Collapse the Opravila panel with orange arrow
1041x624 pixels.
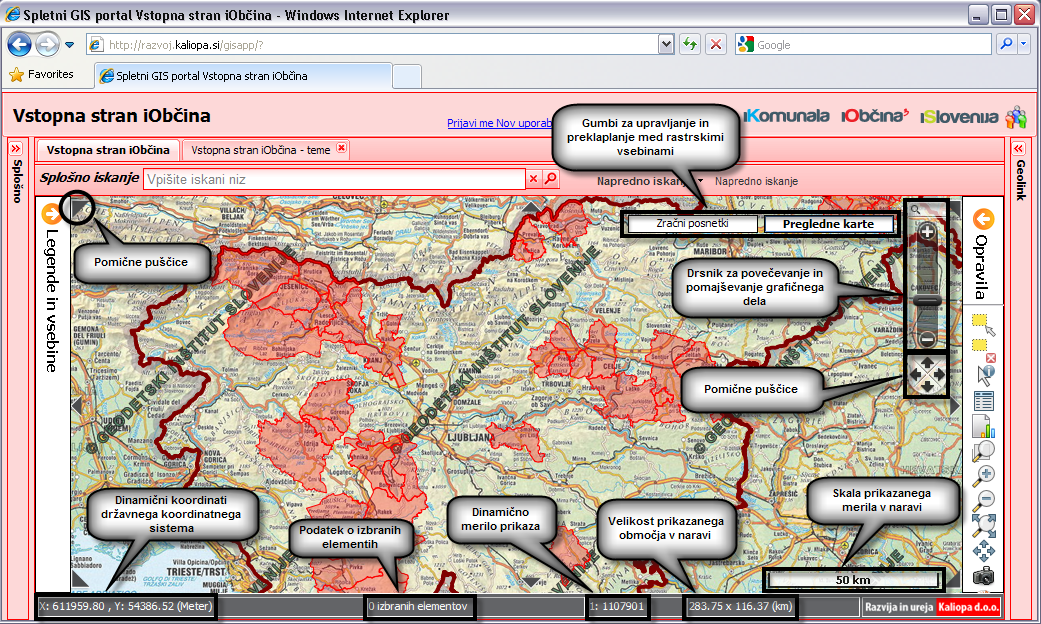(983, 219)
